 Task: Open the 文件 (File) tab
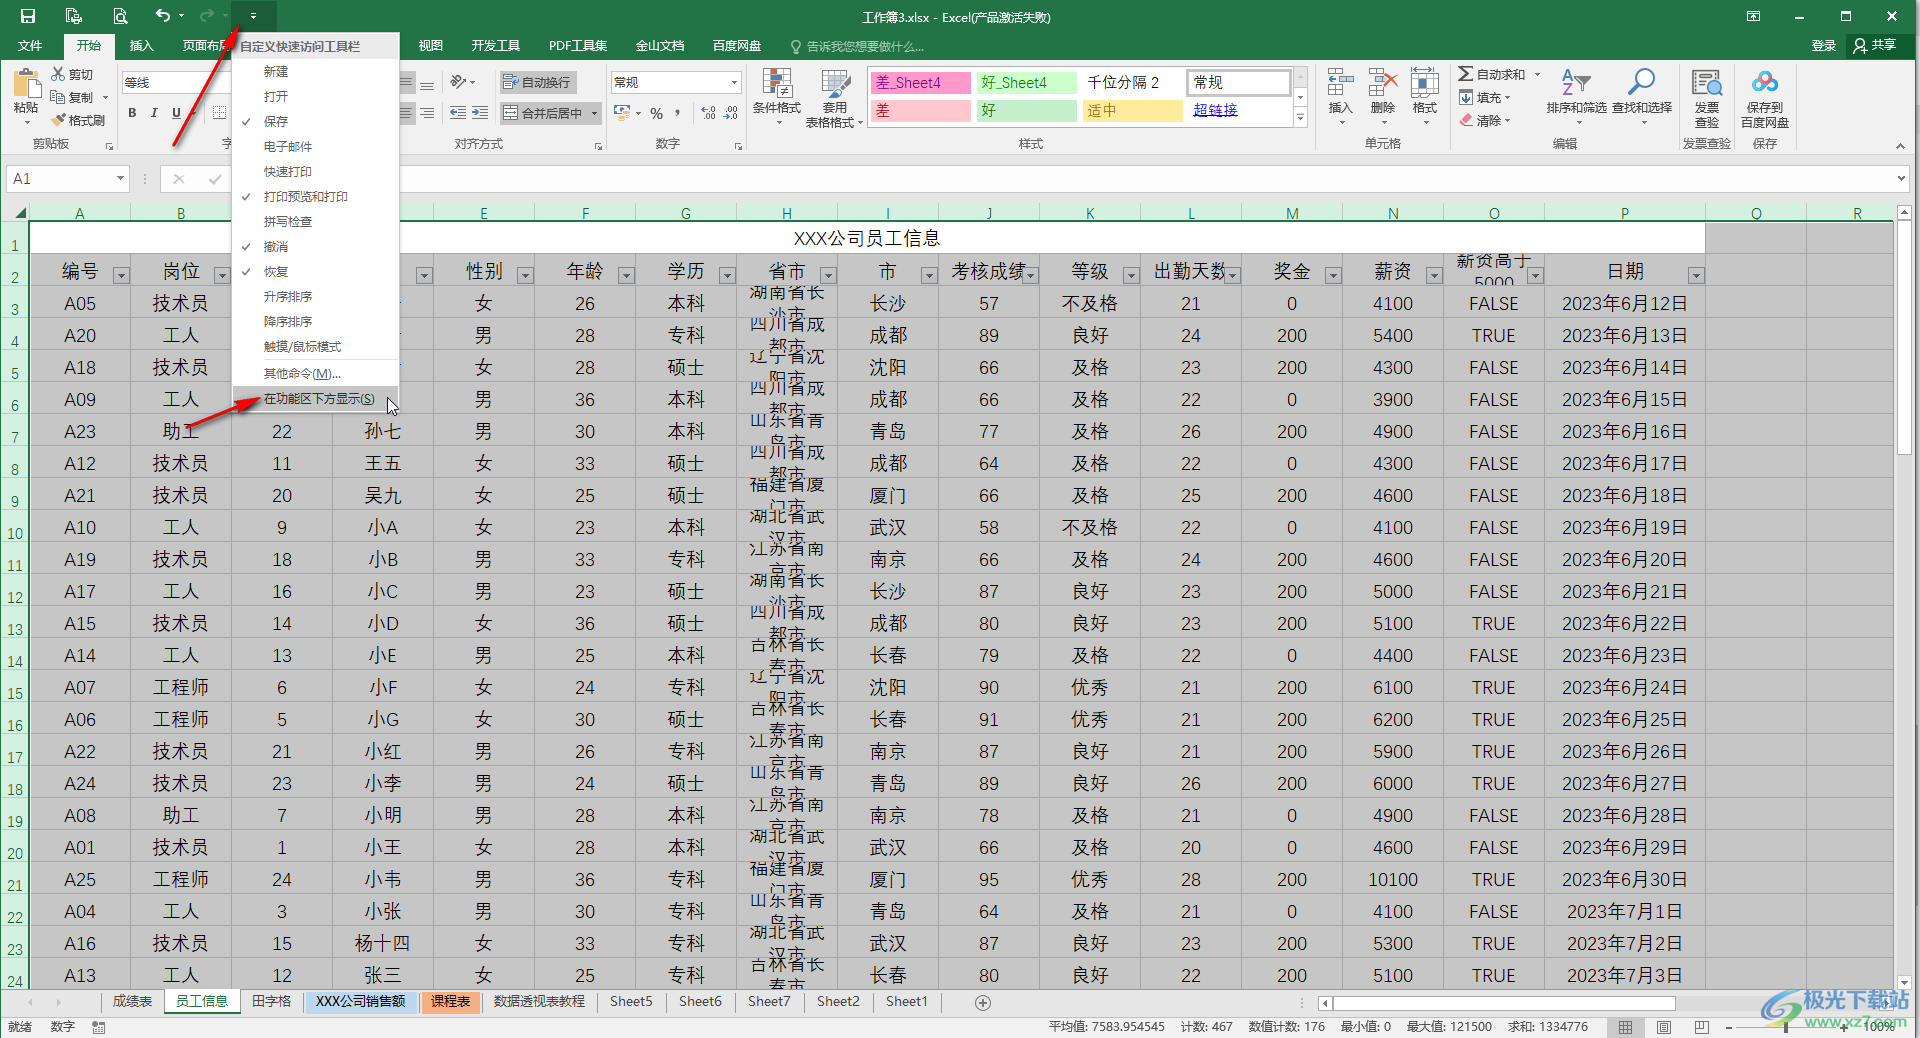(30, 45)
